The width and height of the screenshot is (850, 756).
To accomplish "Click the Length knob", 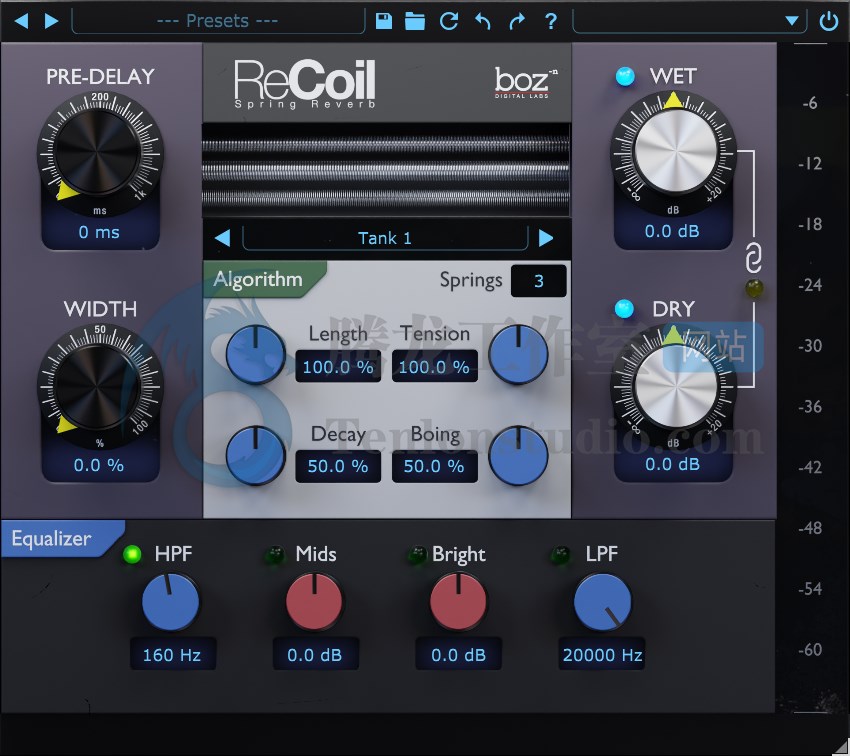I will click(255, 354).
